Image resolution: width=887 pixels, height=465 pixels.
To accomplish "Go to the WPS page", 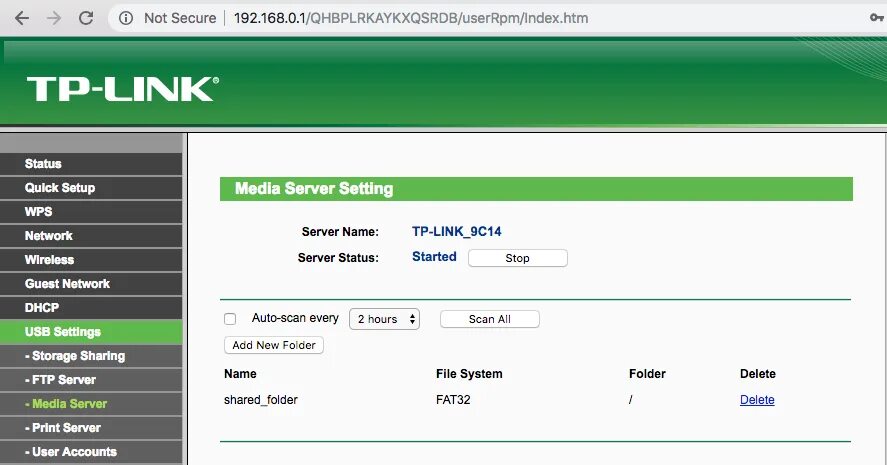I will click(91, 212).
